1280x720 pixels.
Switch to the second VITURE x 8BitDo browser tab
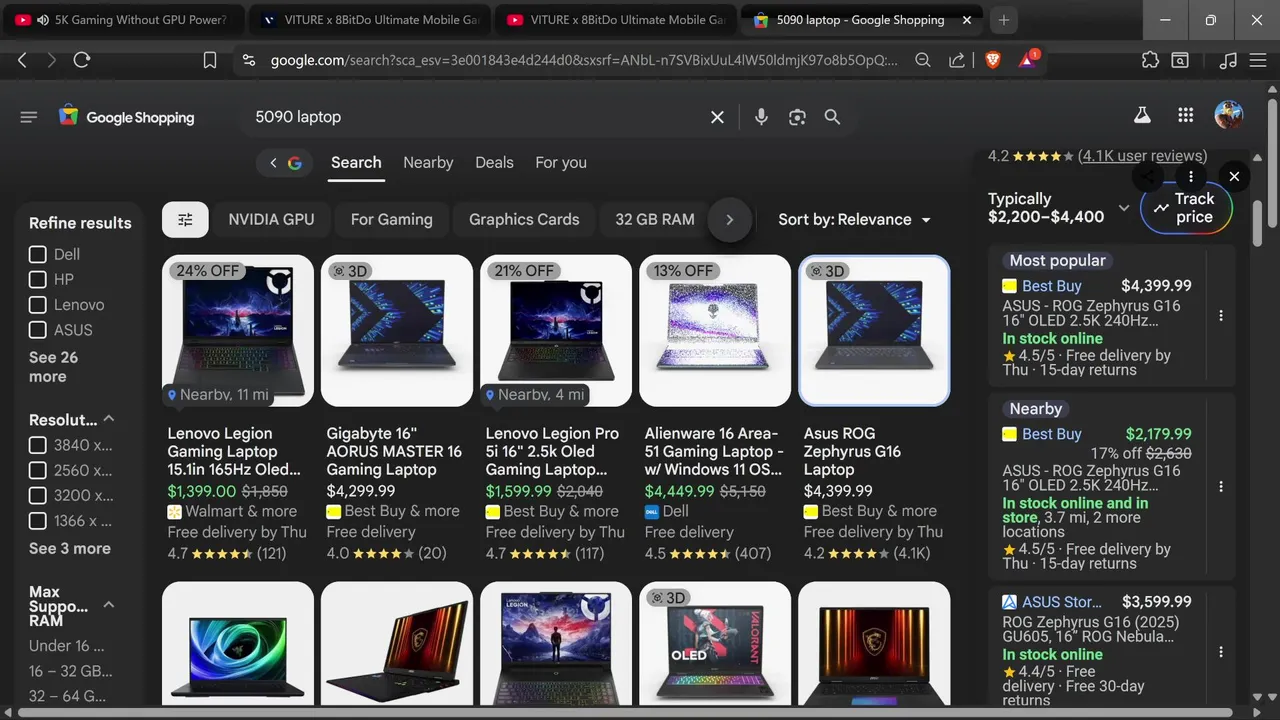618,20
